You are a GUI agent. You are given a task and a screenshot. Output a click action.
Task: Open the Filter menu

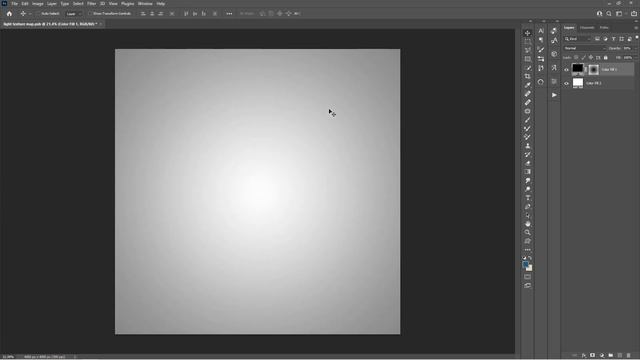point(91,4)
